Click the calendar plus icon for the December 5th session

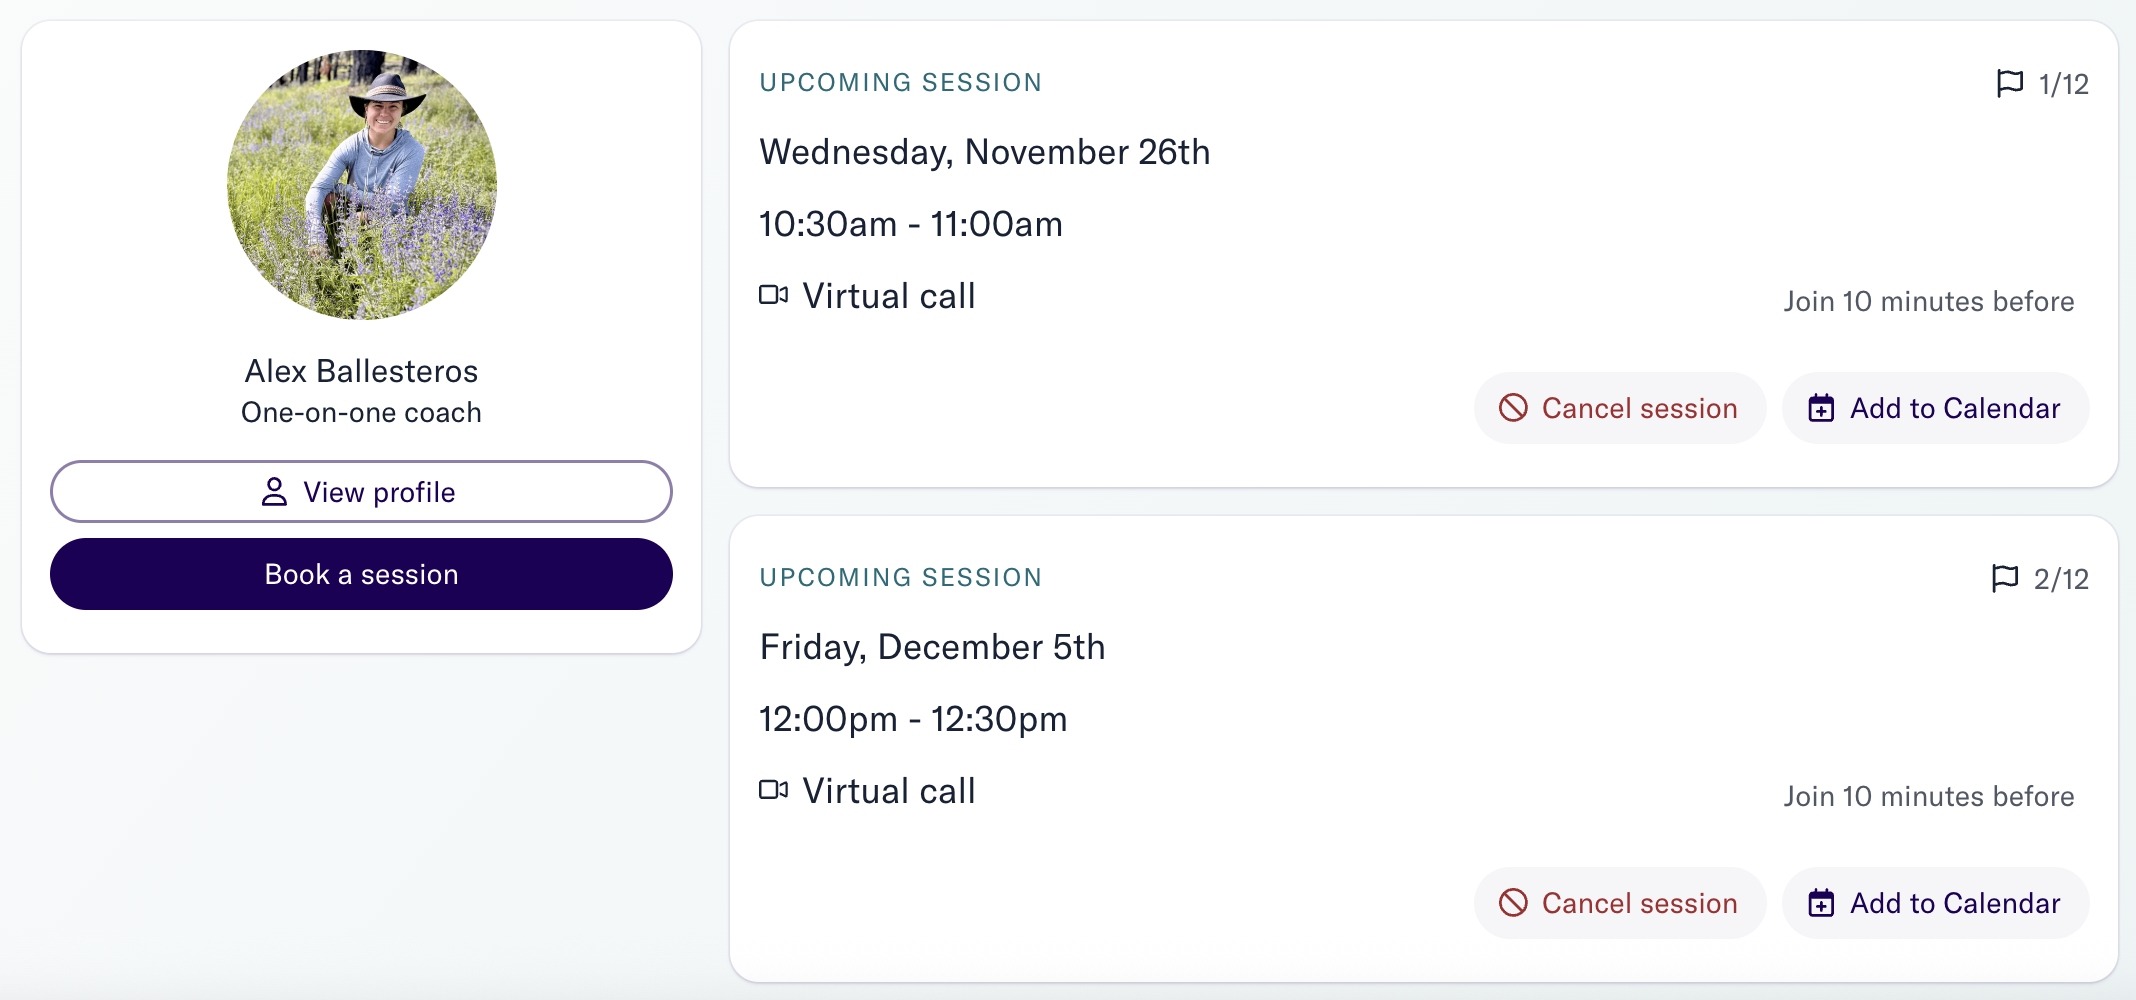tap(1821, 903)
